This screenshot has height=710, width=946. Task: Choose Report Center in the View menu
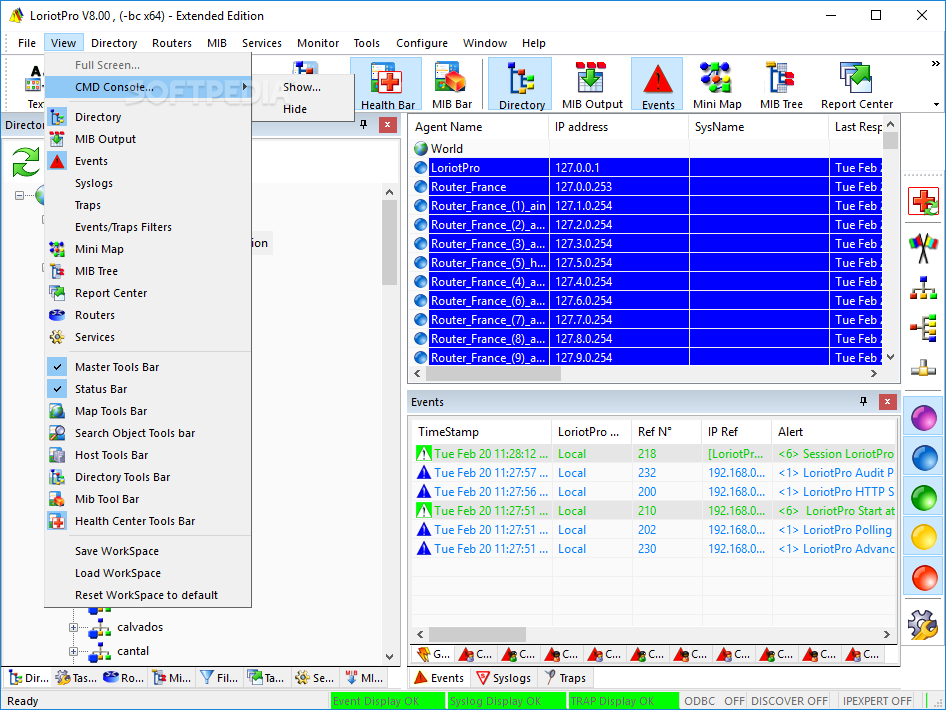(x=148, y=293)
